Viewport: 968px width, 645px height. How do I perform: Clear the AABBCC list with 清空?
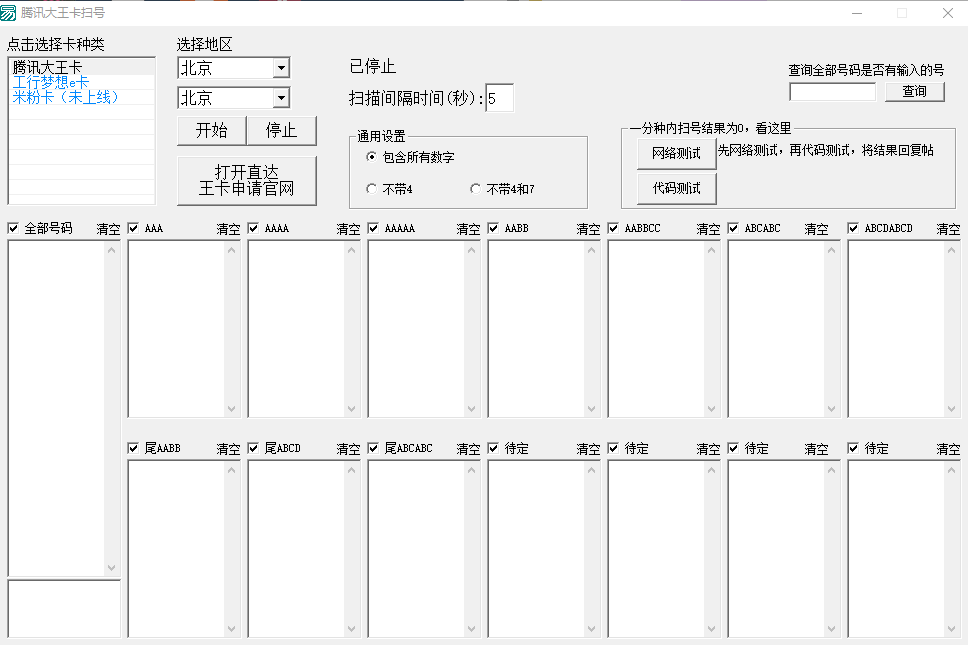(708, 229)
